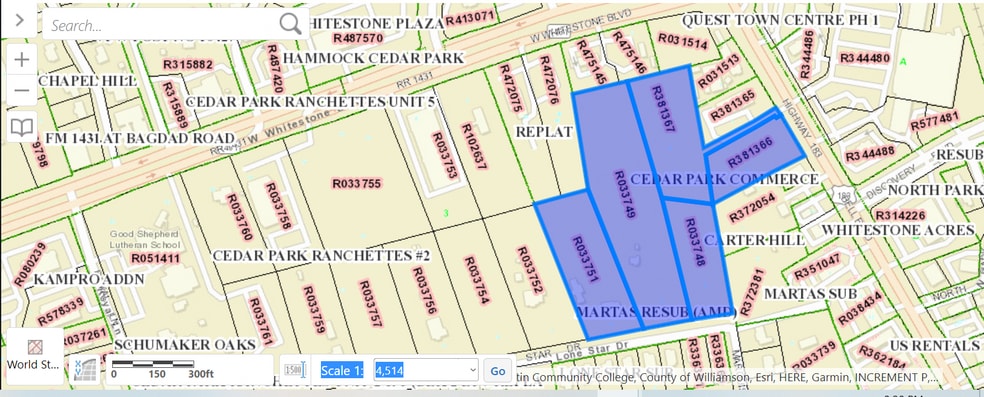Click parcel label R033754

[476, 280]
